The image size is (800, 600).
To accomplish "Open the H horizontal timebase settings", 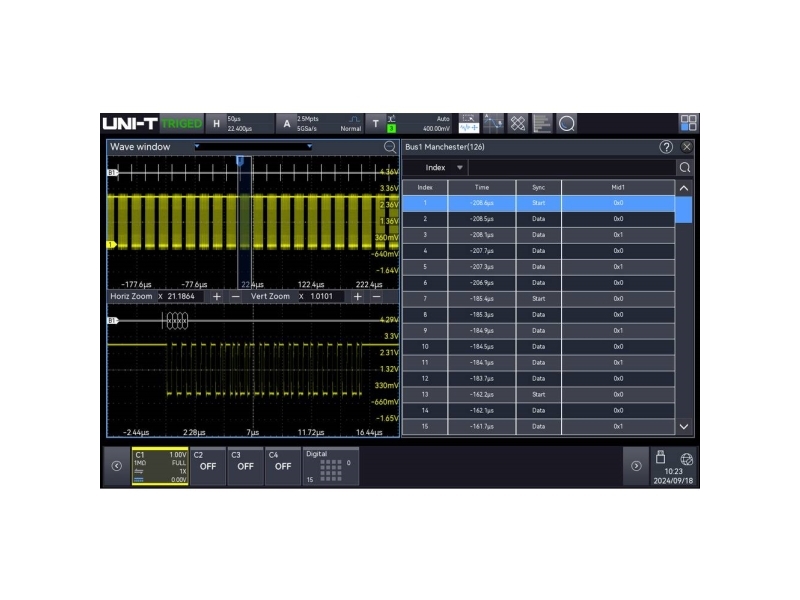I will tap(240, 123).
